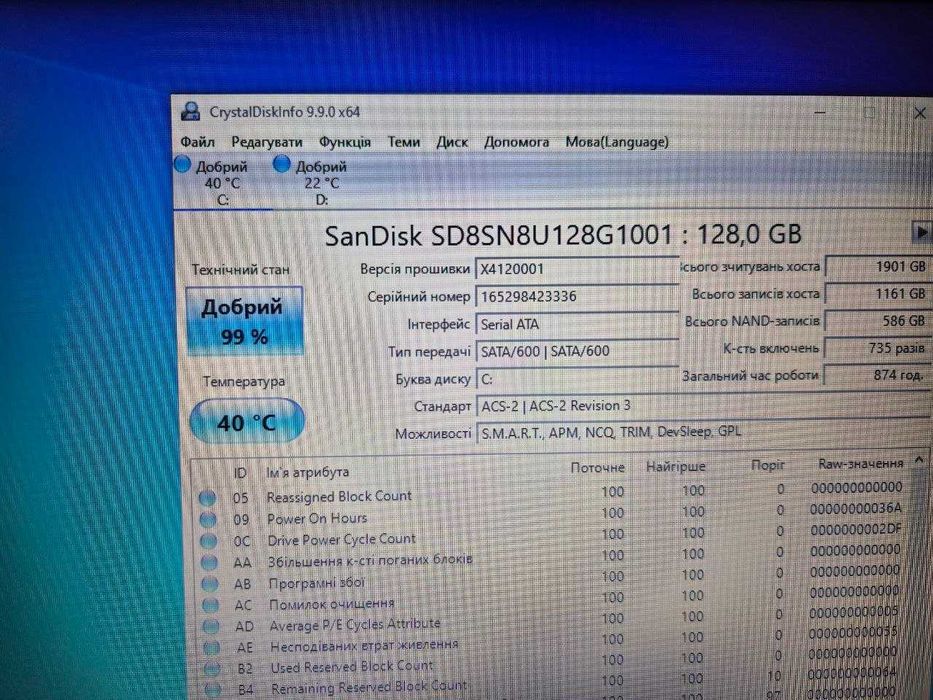The height and width of the screenshot is (700, 933).
Task: Click the 40 °C temperature button
Action: click(x=246, y=422)
